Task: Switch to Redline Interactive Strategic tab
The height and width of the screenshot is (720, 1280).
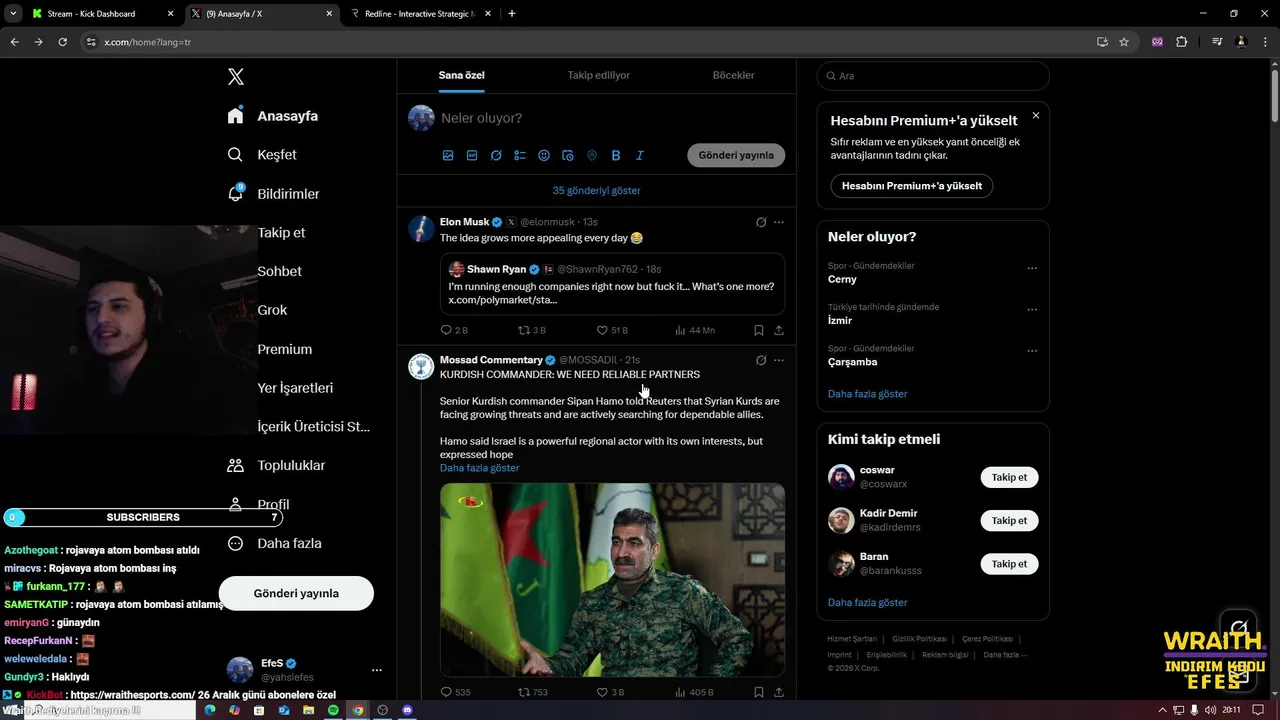Action: pos(420,14)
